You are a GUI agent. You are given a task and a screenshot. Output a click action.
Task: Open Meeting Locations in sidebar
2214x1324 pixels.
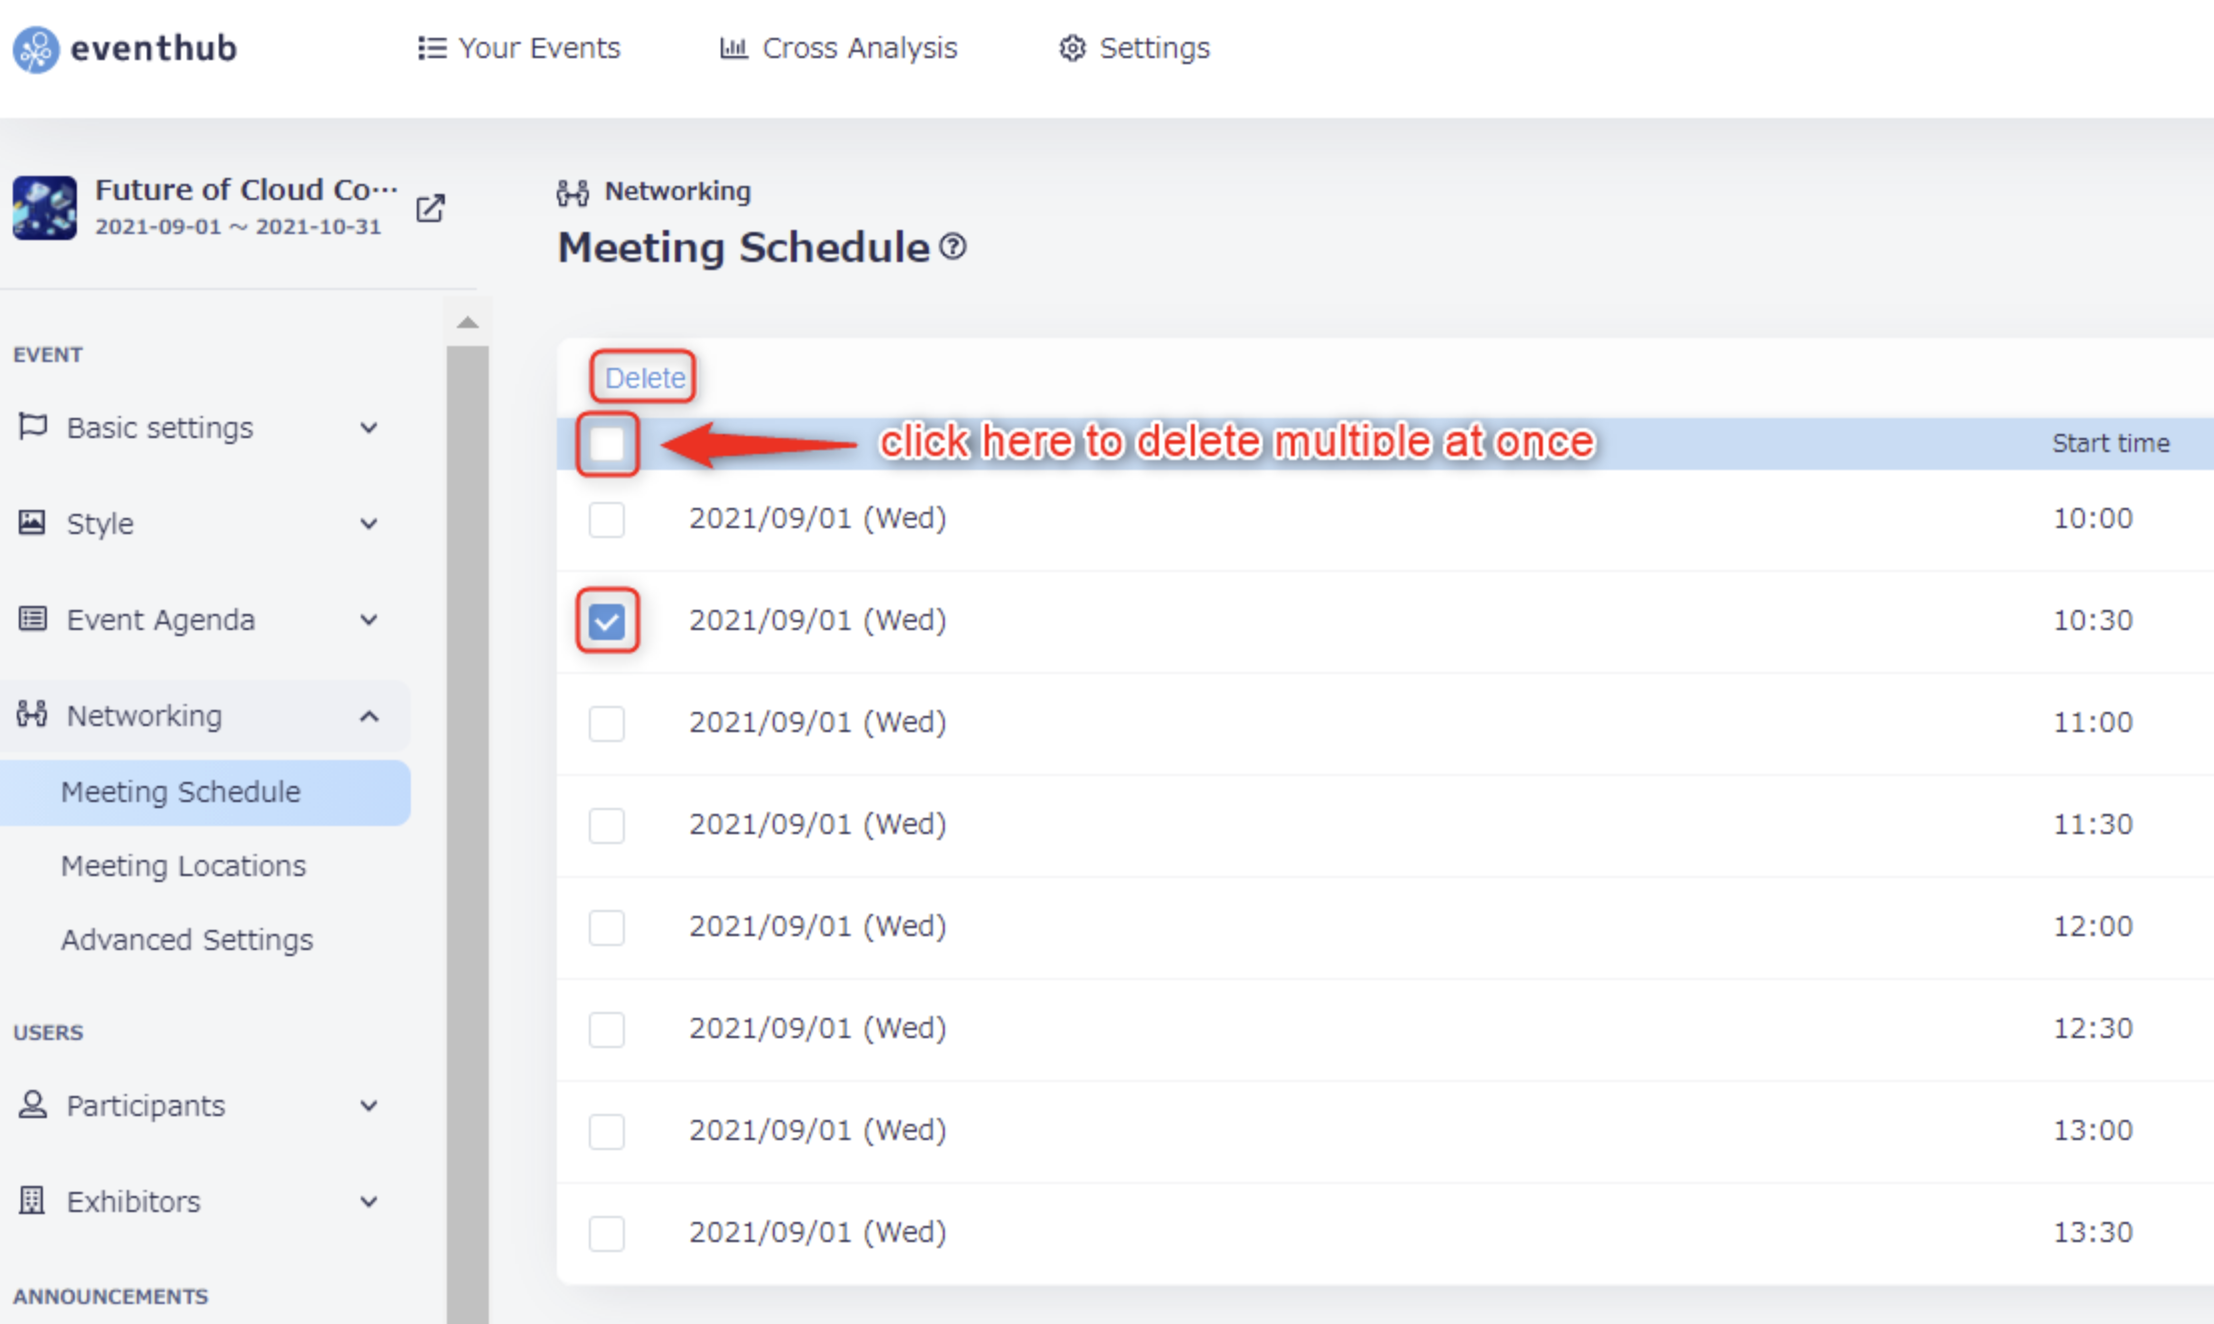pos(184,865)
